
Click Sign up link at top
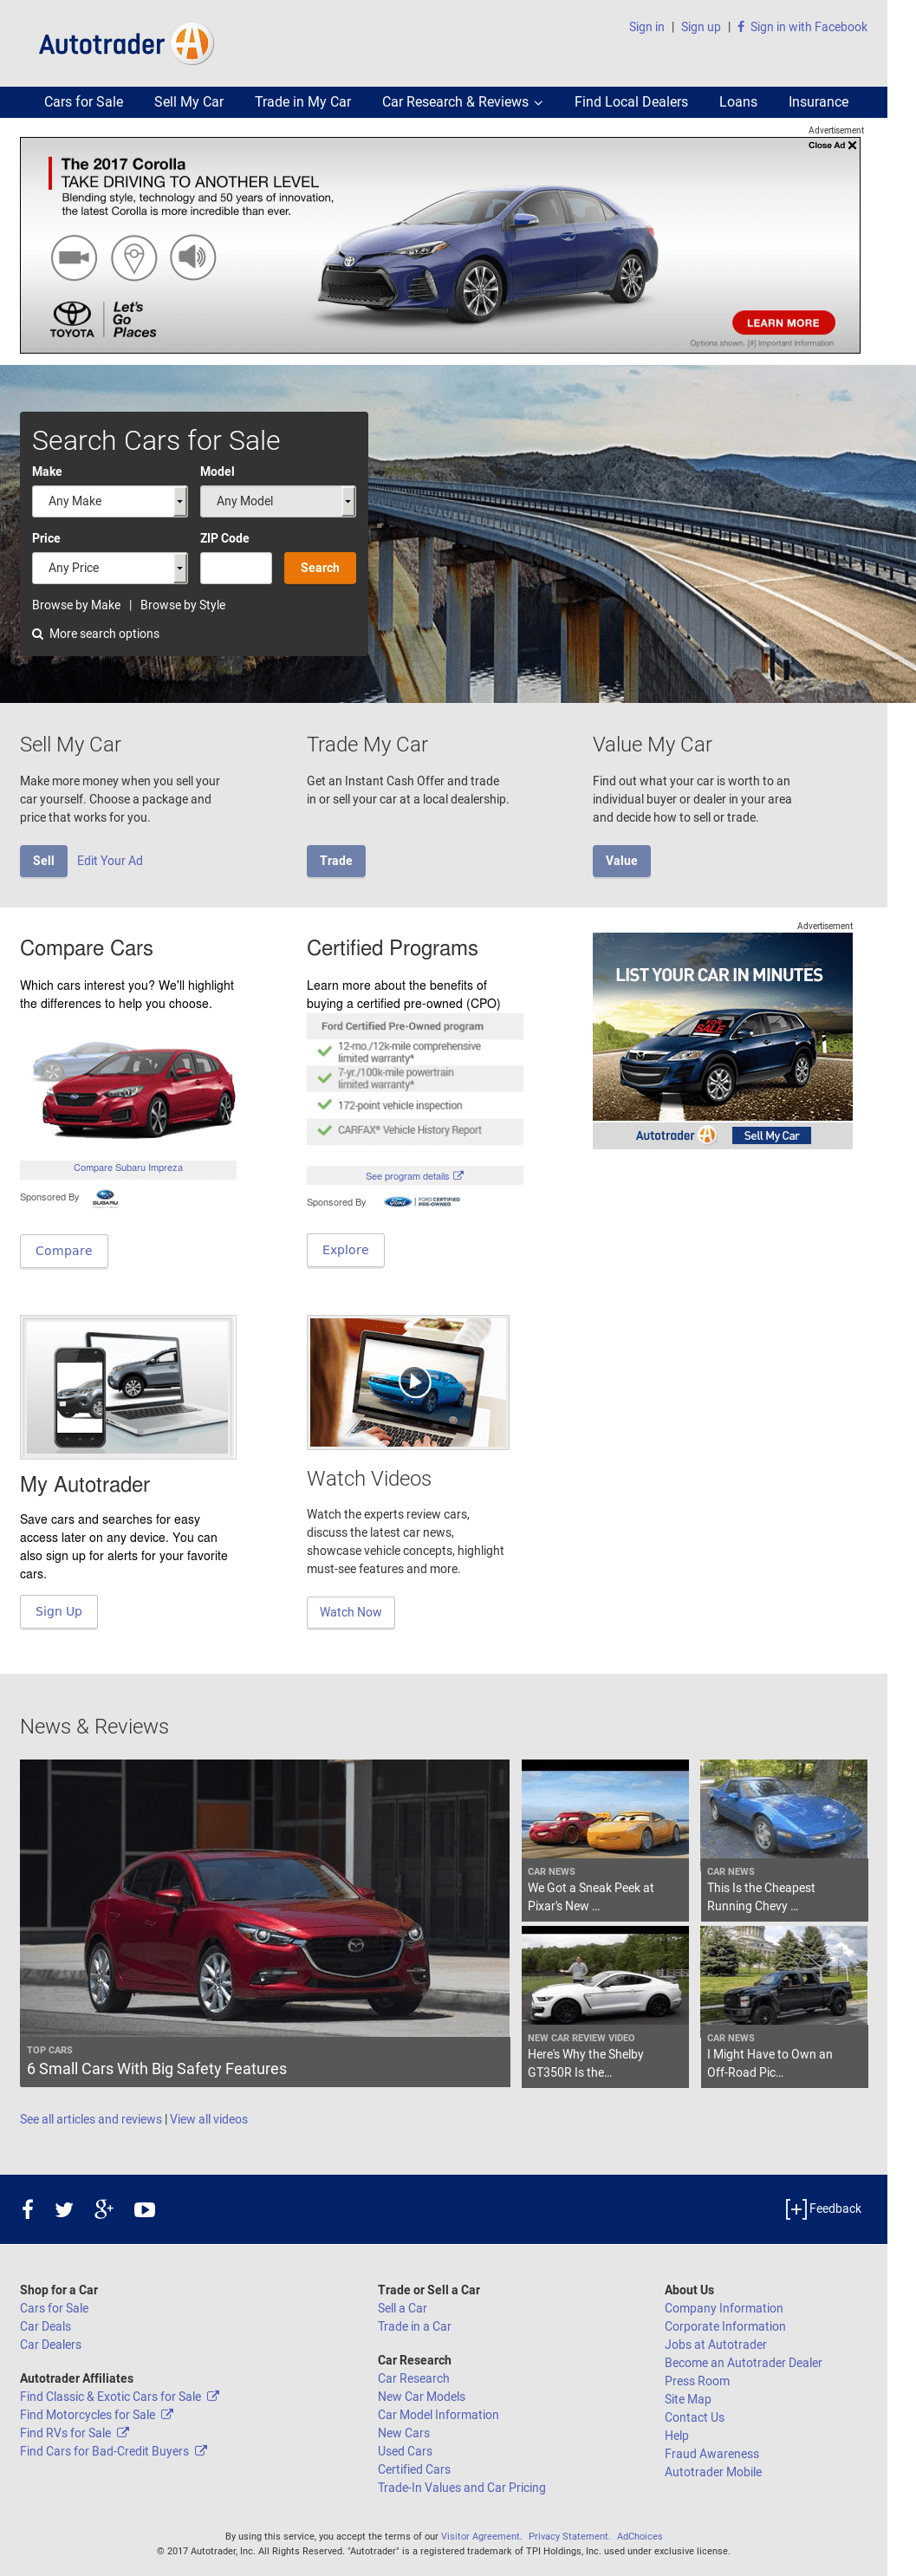click(x=700, y=27)
